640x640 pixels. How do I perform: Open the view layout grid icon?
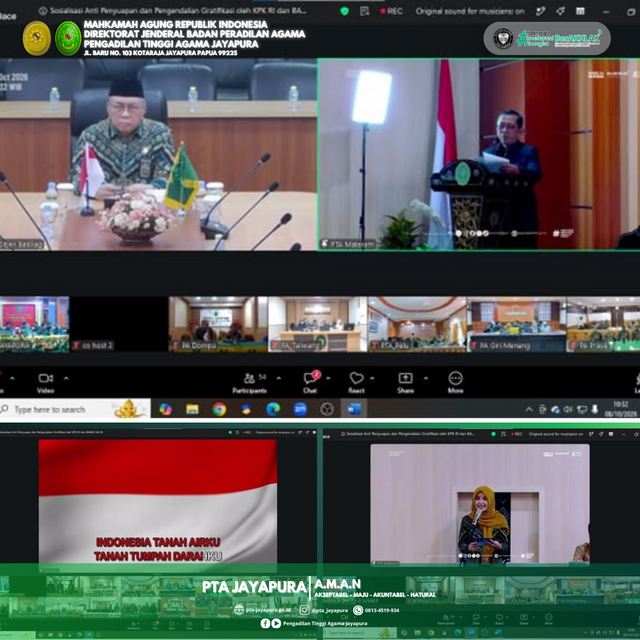(x=580, y=11)
